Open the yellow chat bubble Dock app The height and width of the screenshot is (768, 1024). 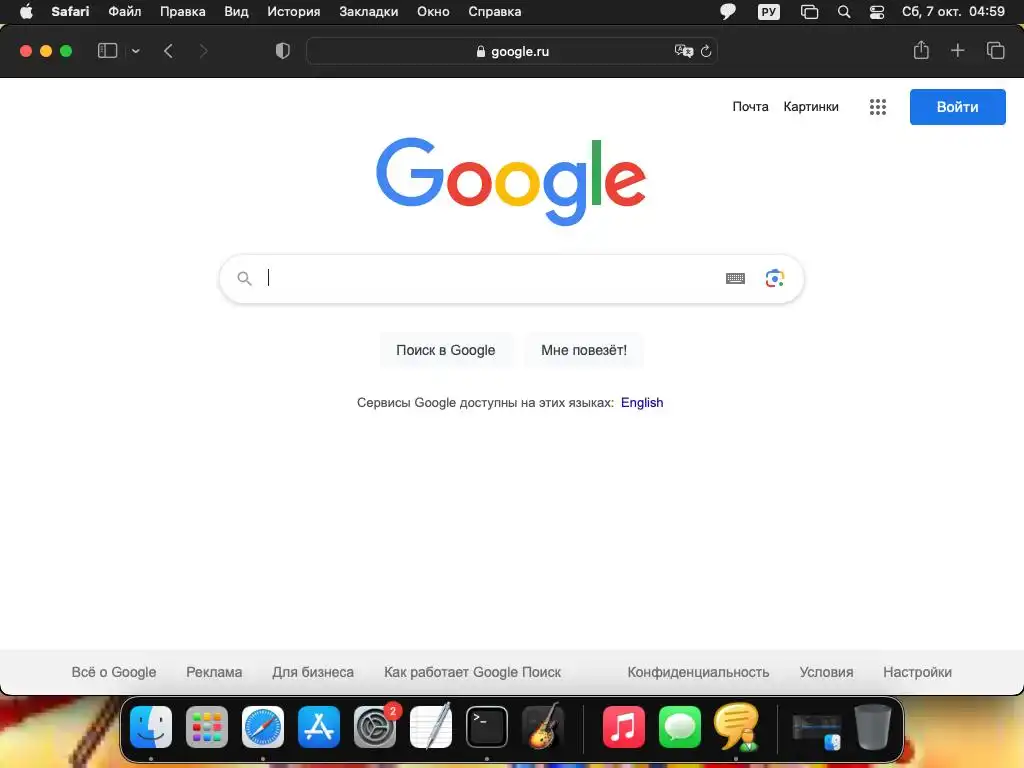736,727
